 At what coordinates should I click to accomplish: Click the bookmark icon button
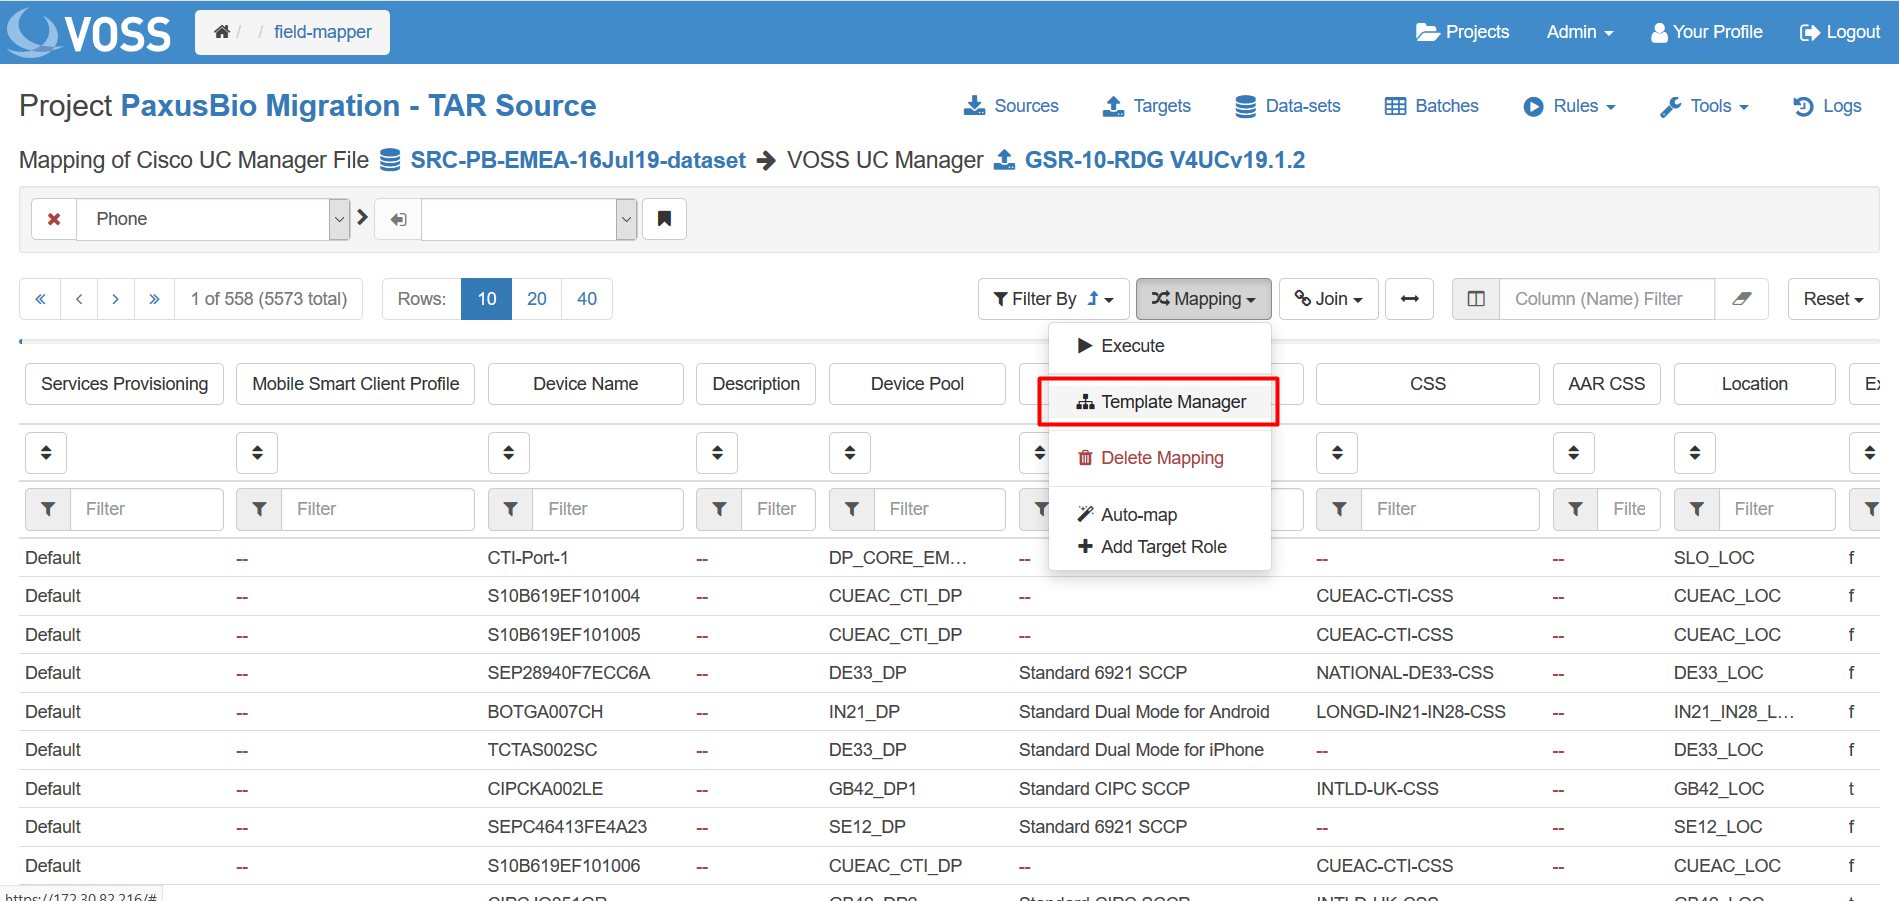coord(664,219)
